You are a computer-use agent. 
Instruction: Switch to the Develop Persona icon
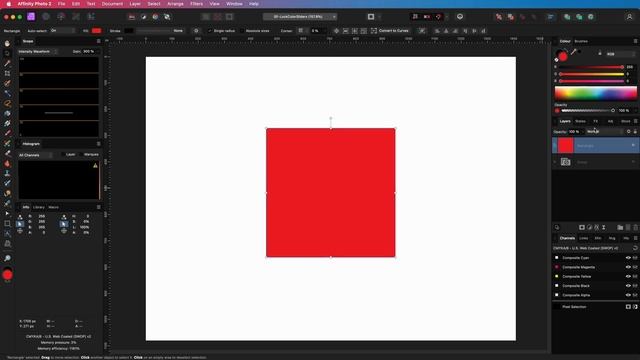[x=61, y=17]
